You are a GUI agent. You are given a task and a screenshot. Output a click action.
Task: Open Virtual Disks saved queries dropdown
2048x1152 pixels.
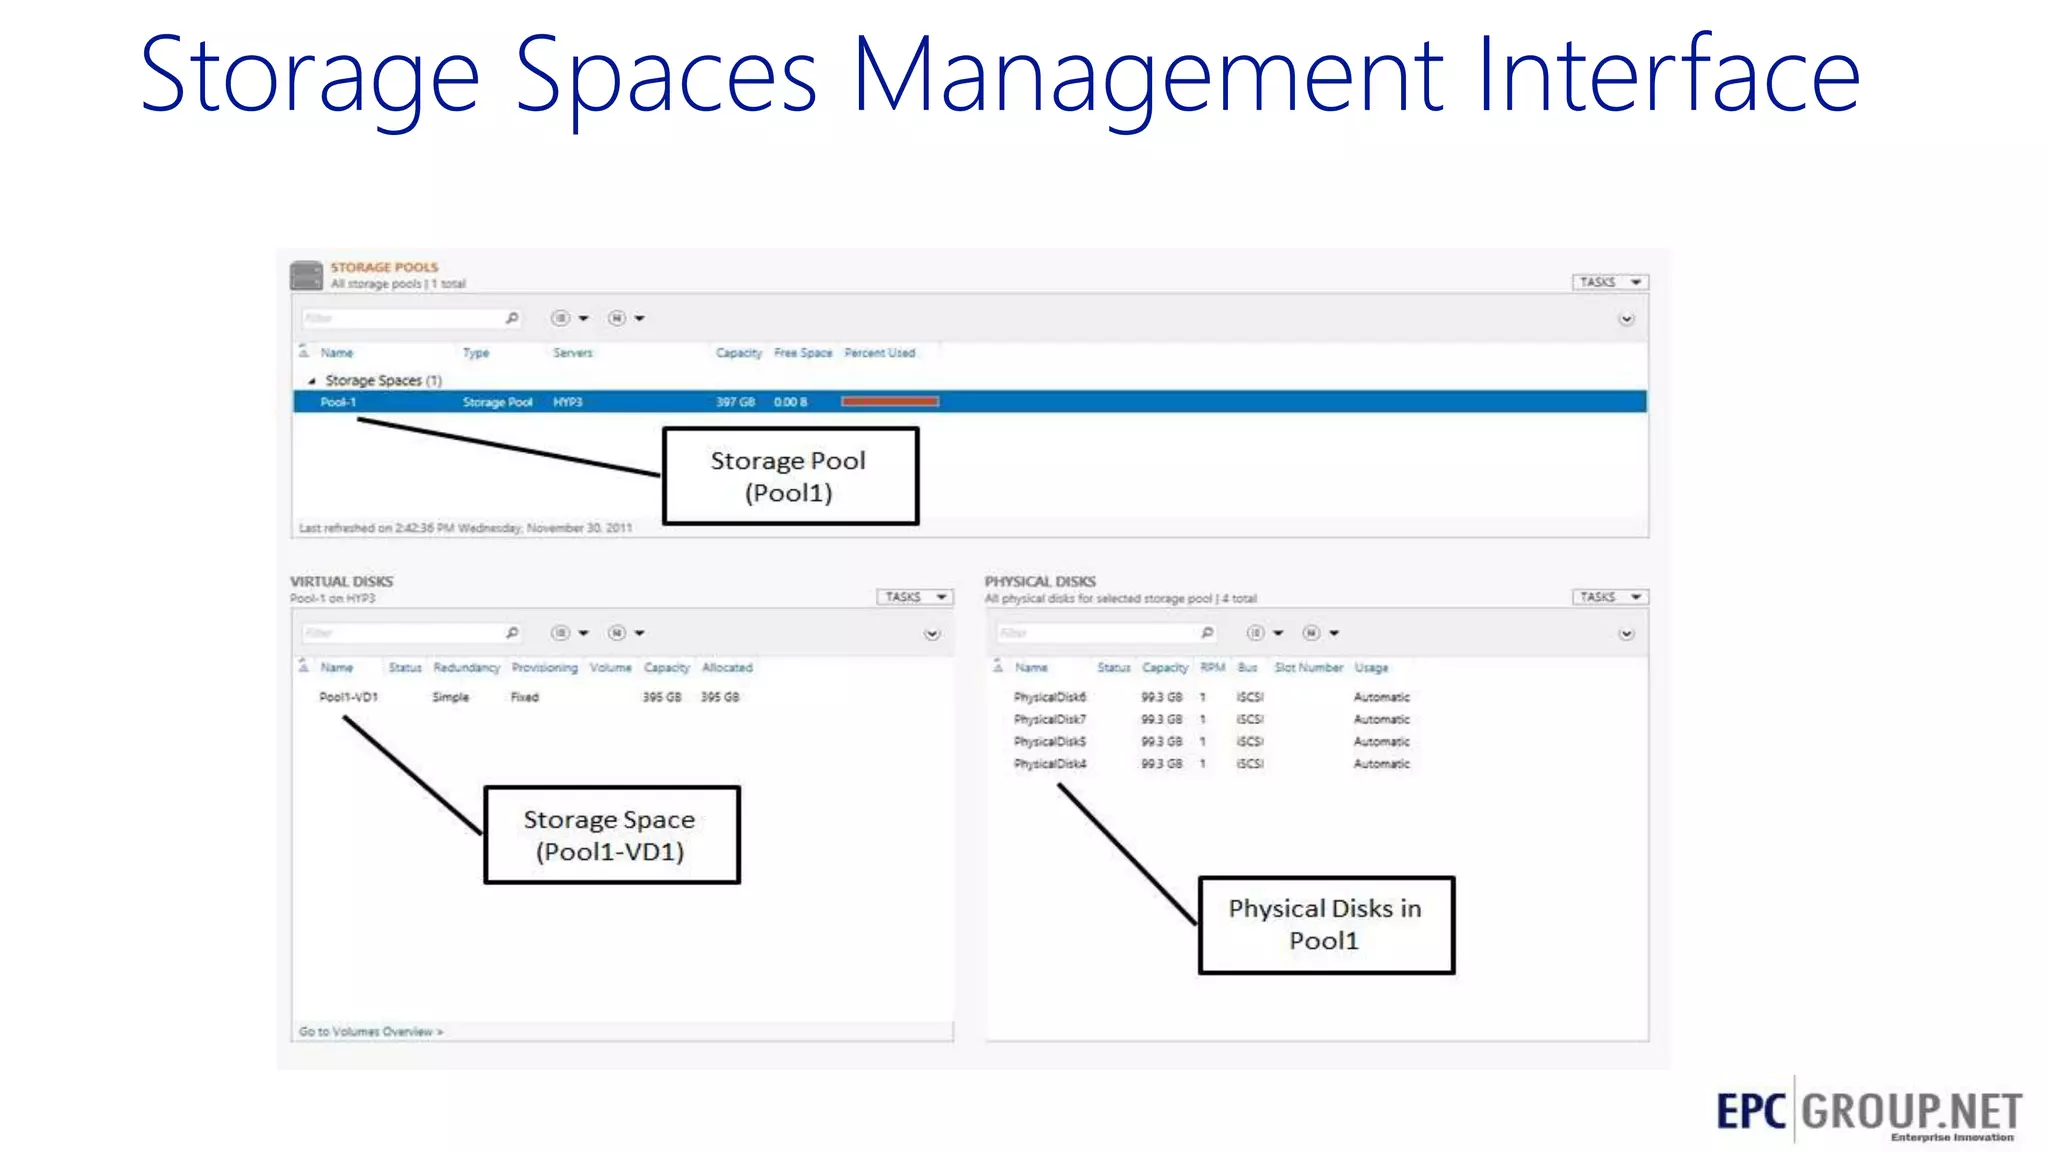tap(626, 633)
